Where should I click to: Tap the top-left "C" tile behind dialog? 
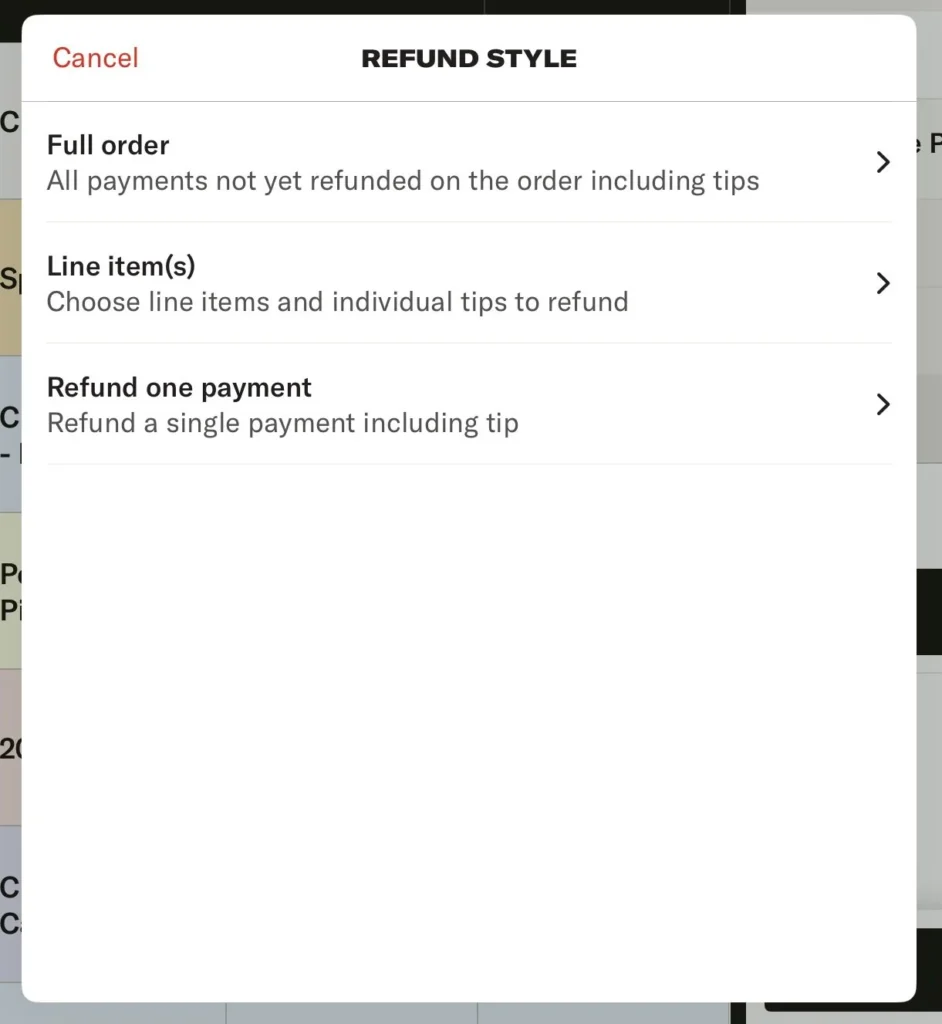pyautogui.click(x=10, y=122)
